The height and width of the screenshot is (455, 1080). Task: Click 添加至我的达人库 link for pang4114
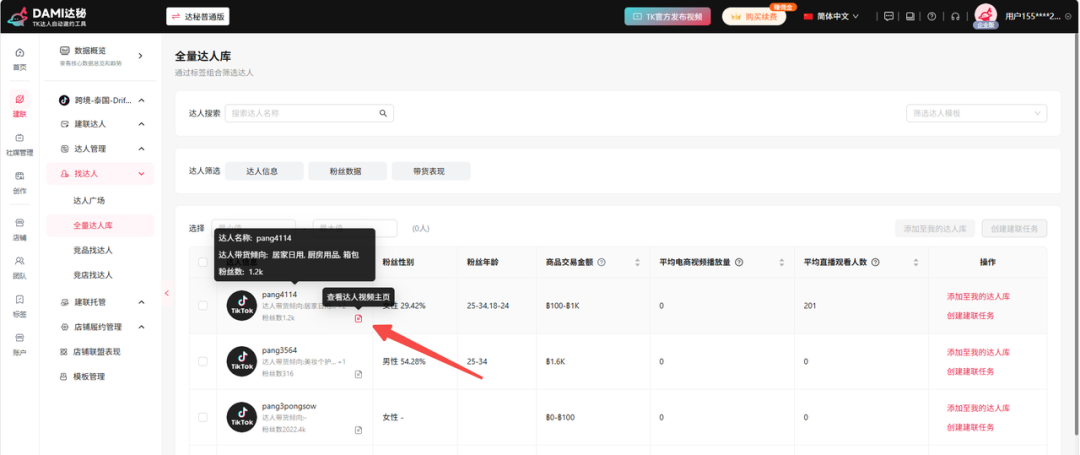(x=978, y=296)
